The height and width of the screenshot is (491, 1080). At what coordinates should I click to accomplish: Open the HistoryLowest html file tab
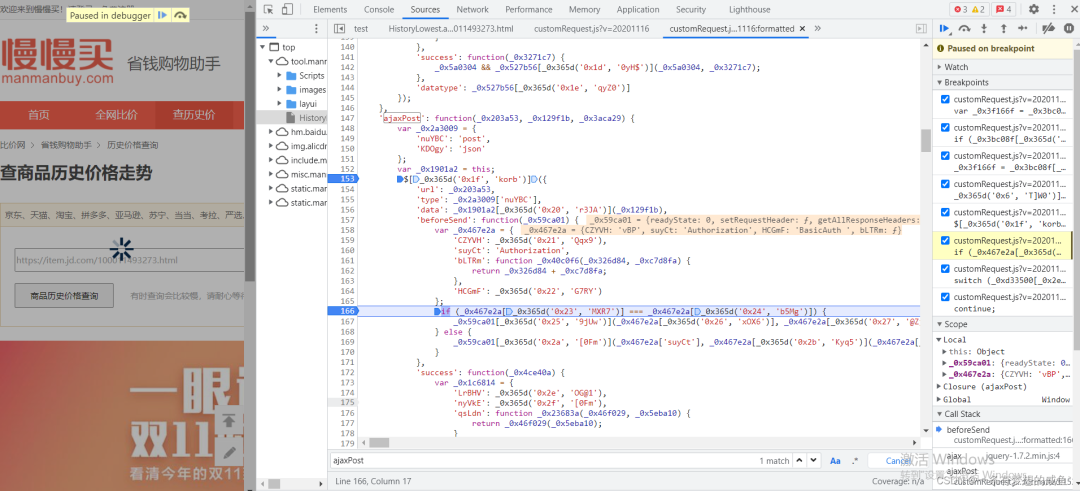point(450,29)
